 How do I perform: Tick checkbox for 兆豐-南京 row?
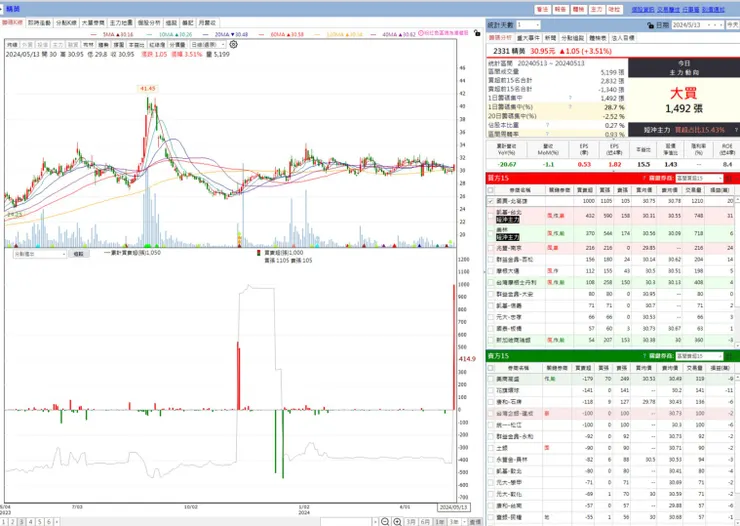(491, 248)
